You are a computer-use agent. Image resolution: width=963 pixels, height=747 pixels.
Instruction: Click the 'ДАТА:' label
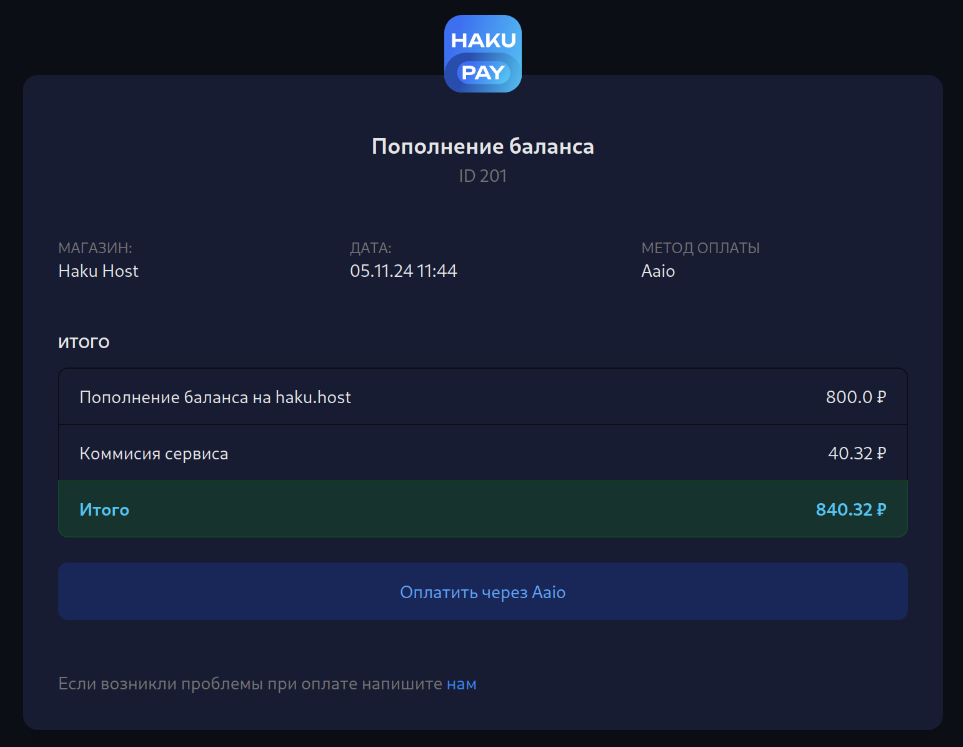click(370, 248)
